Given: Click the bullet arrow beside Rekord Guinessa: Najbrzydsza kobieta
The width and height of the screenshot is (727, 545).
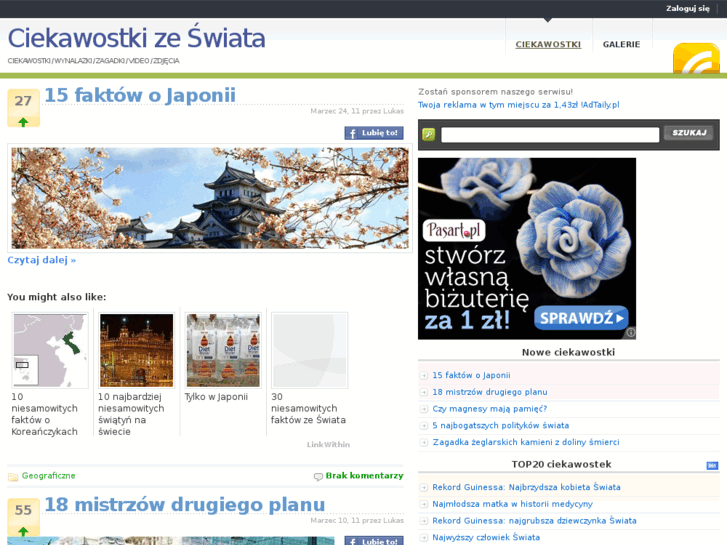Looking at the screenshot, I should 423,487.
